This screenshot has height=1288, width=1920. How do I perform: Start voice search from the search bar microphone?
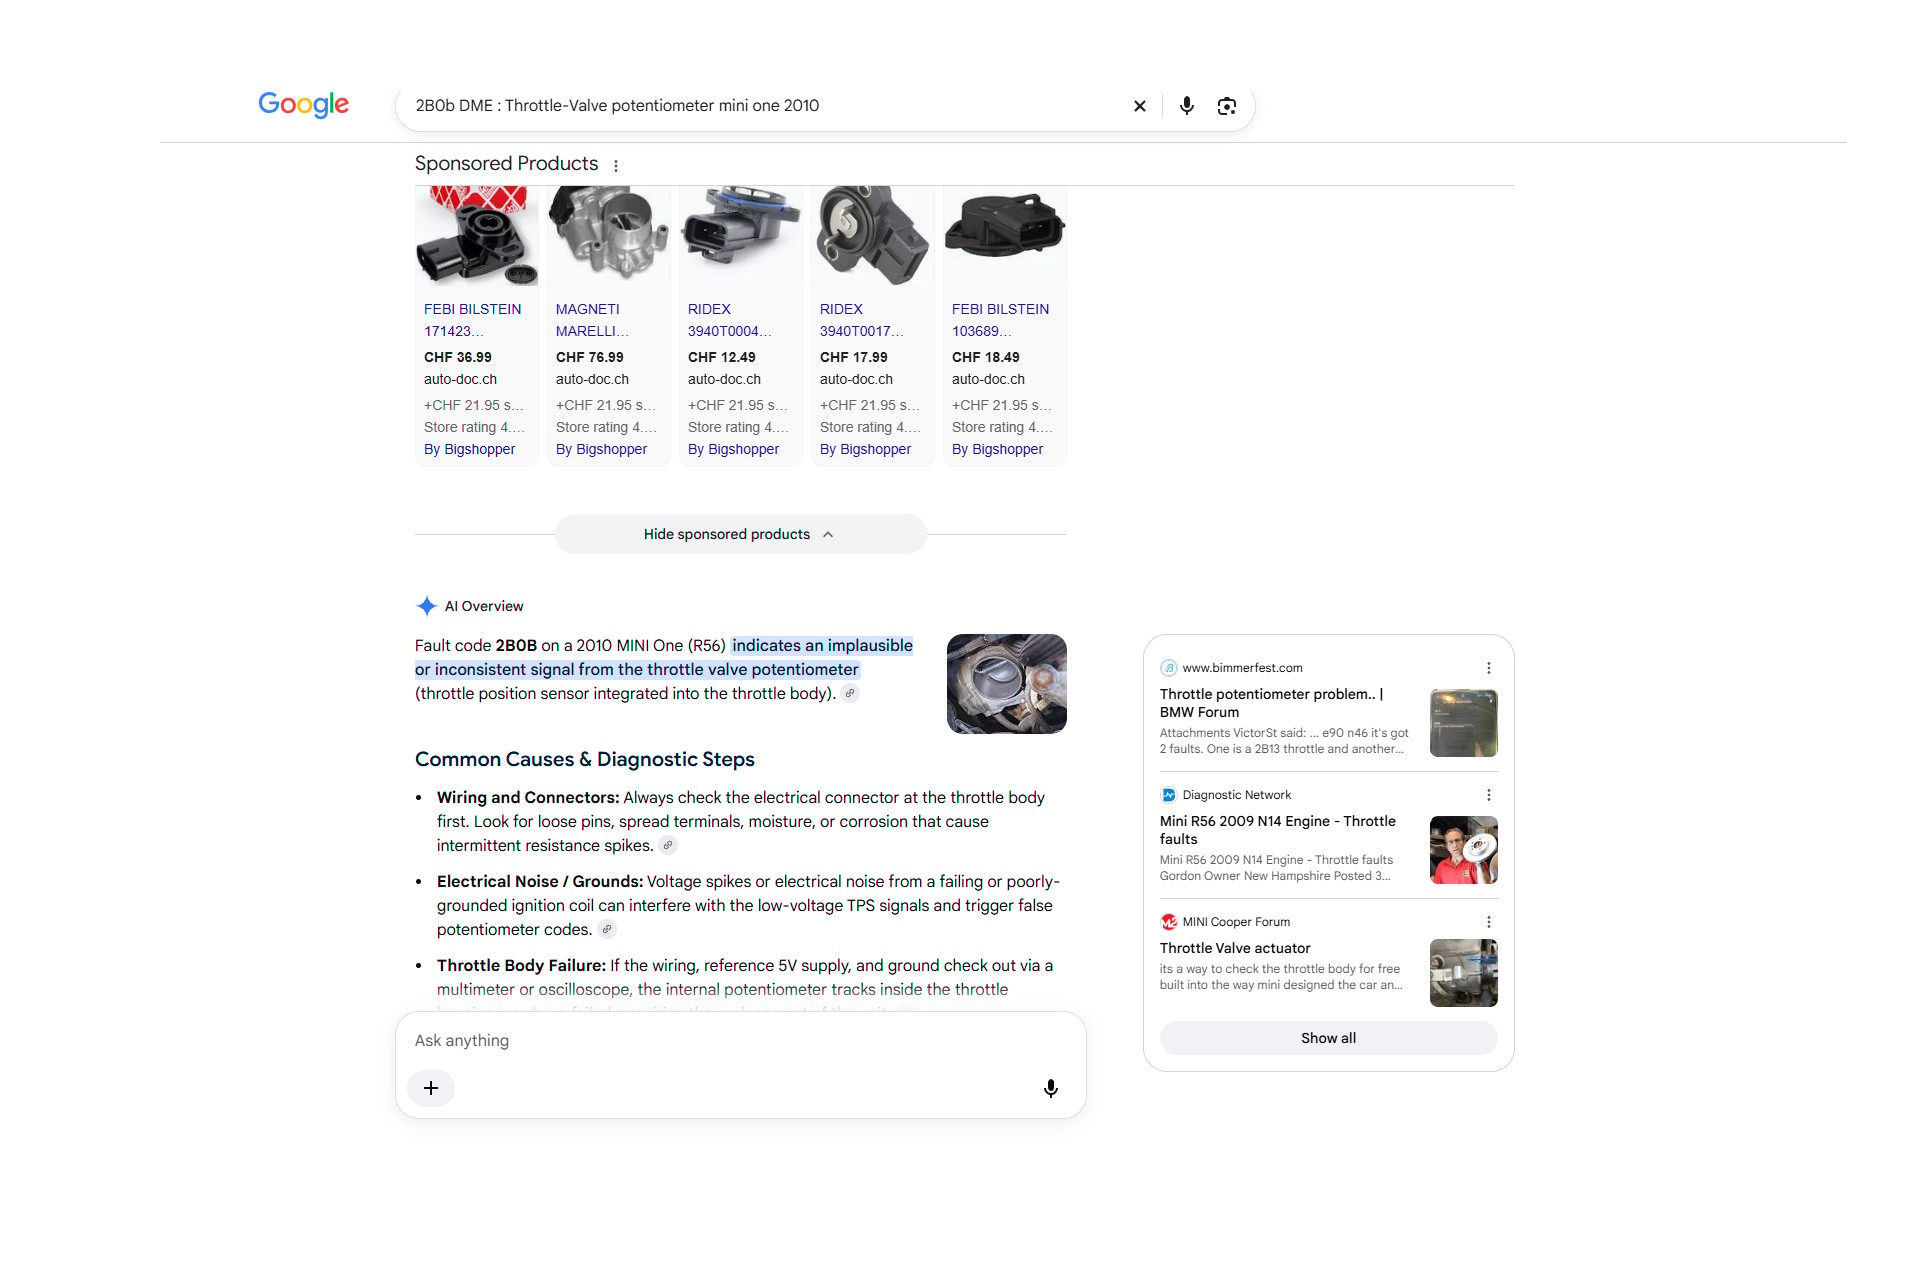[1187, 106]
